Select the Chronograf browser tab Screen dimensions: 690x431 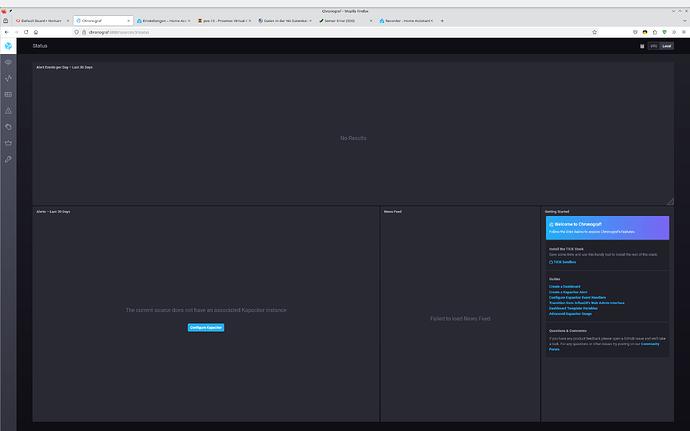[103, 21]
